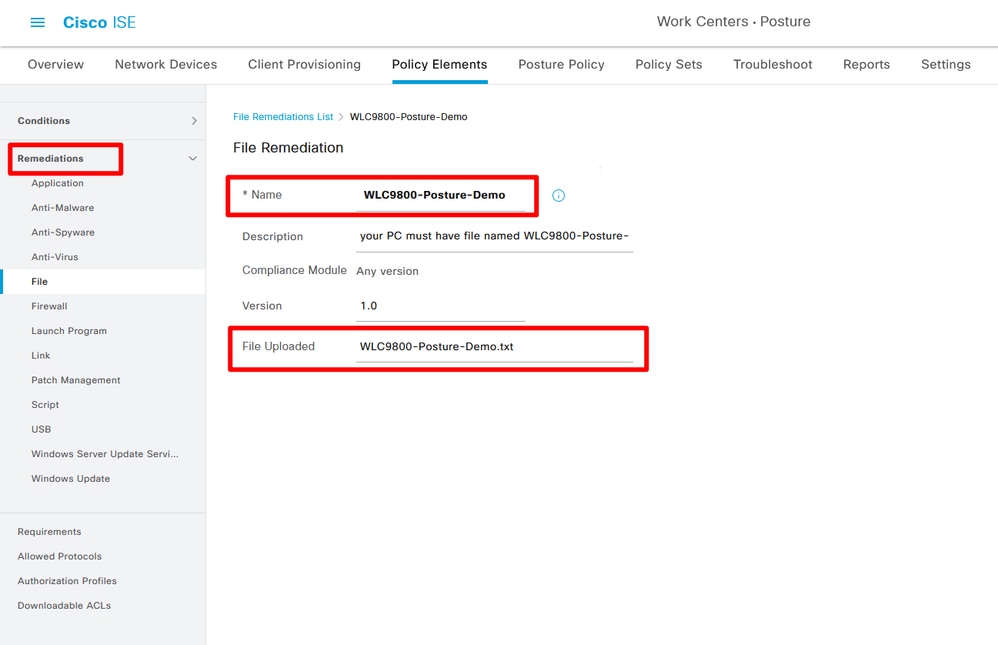Switch to Policy Sets tab
Image resolution: width=998 pixels, height=645 pixels.
coord(668,64)
